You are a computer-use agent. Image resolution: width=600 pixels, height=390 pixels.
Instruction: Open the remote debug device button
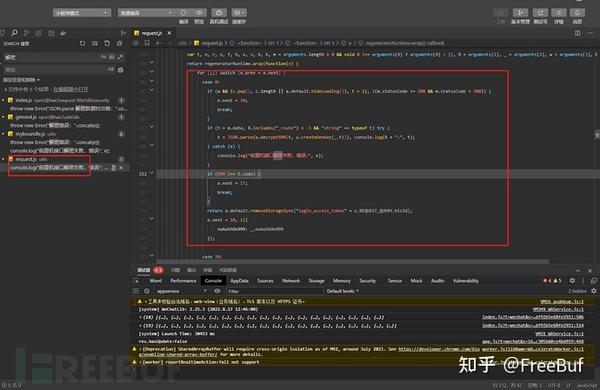pos(219,13)
